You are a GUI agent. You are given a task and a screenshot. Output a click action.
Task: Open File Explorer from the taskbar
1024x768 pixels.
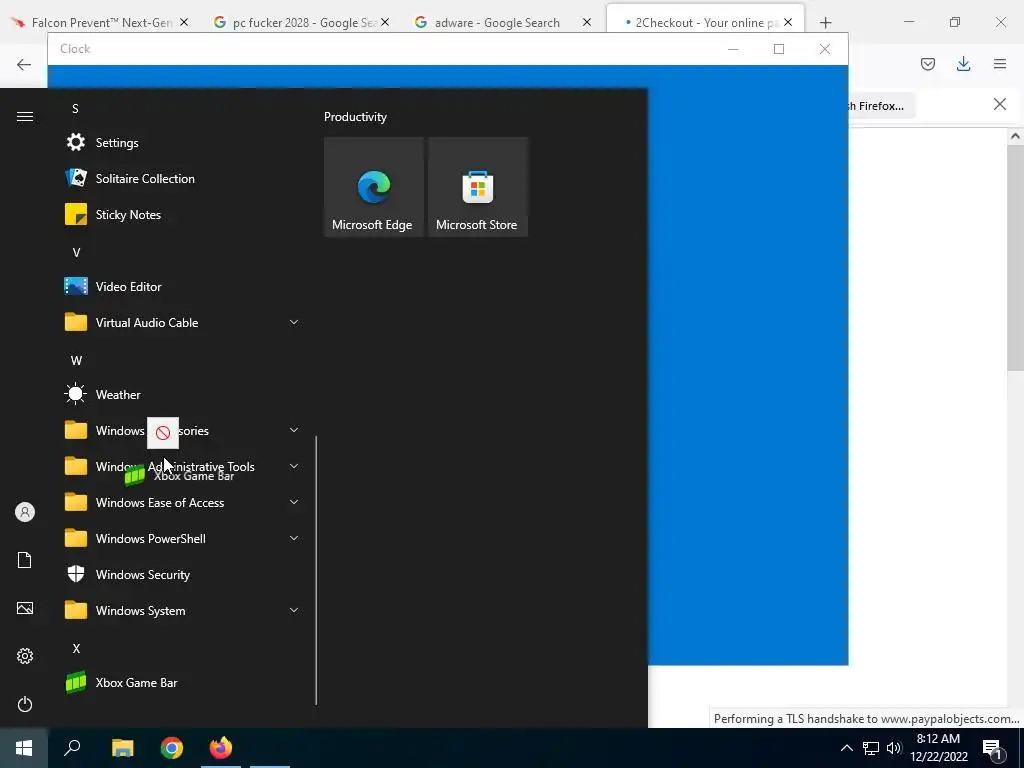122,748
